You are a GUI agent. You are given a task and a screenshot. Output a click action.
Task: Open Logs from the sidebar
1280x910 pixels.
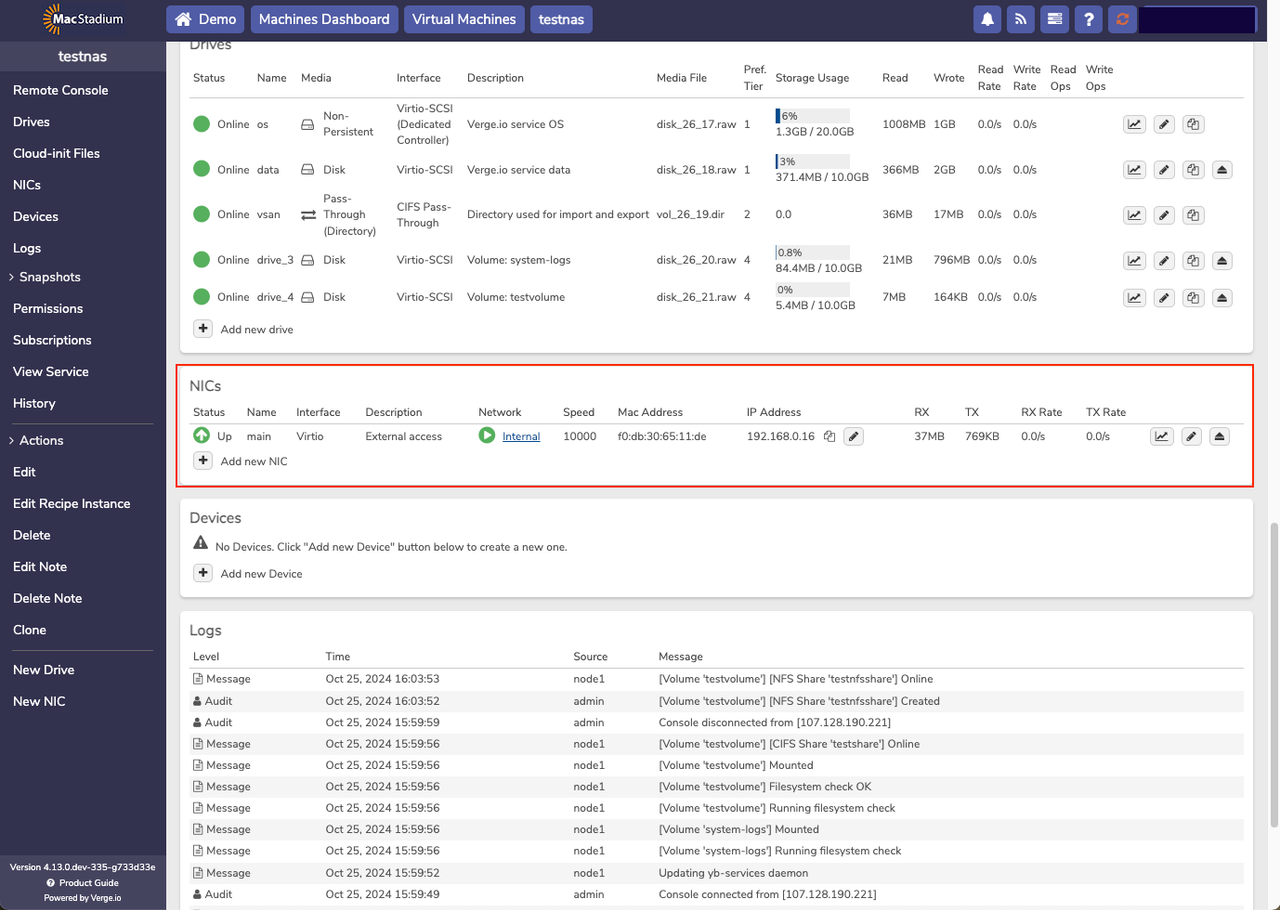[x=27, y=248]
